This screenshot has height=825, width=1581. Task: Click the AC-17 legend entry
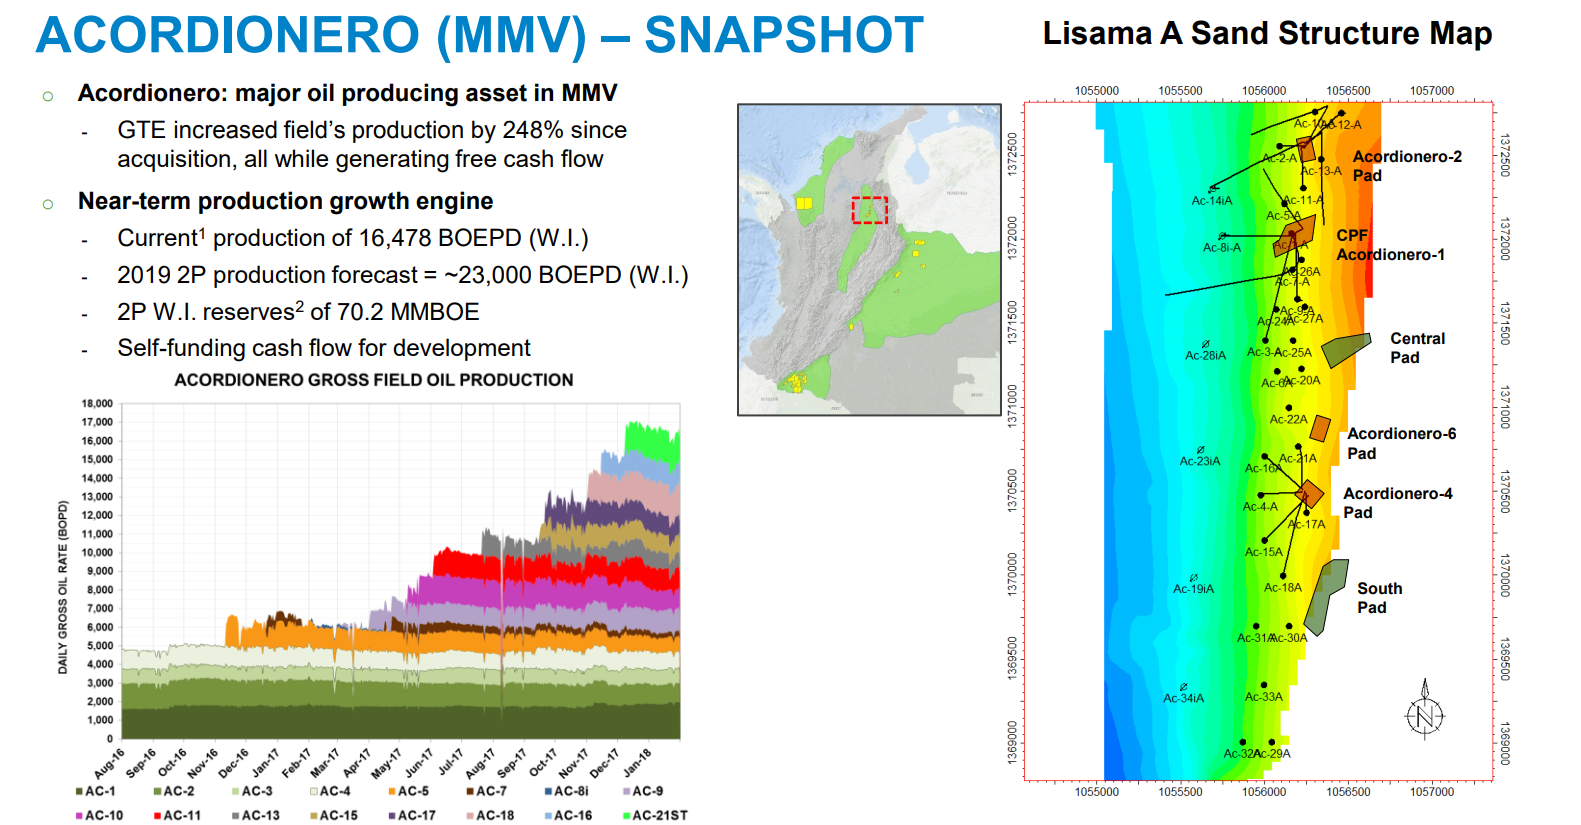coord(412,816)
